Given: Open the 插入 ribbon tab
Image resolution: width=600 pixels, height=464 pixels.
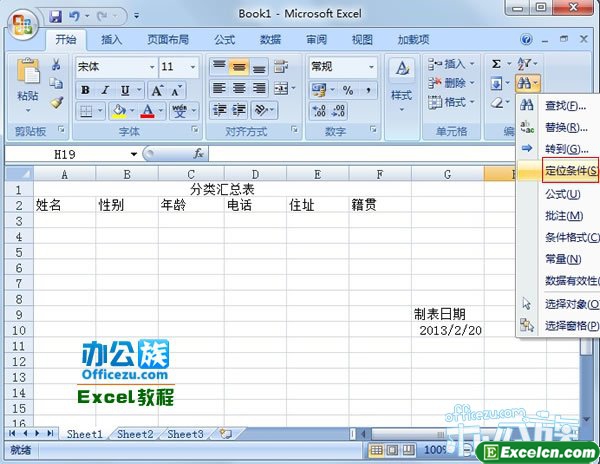Looking at the screenshot, I should click(111, 39).
